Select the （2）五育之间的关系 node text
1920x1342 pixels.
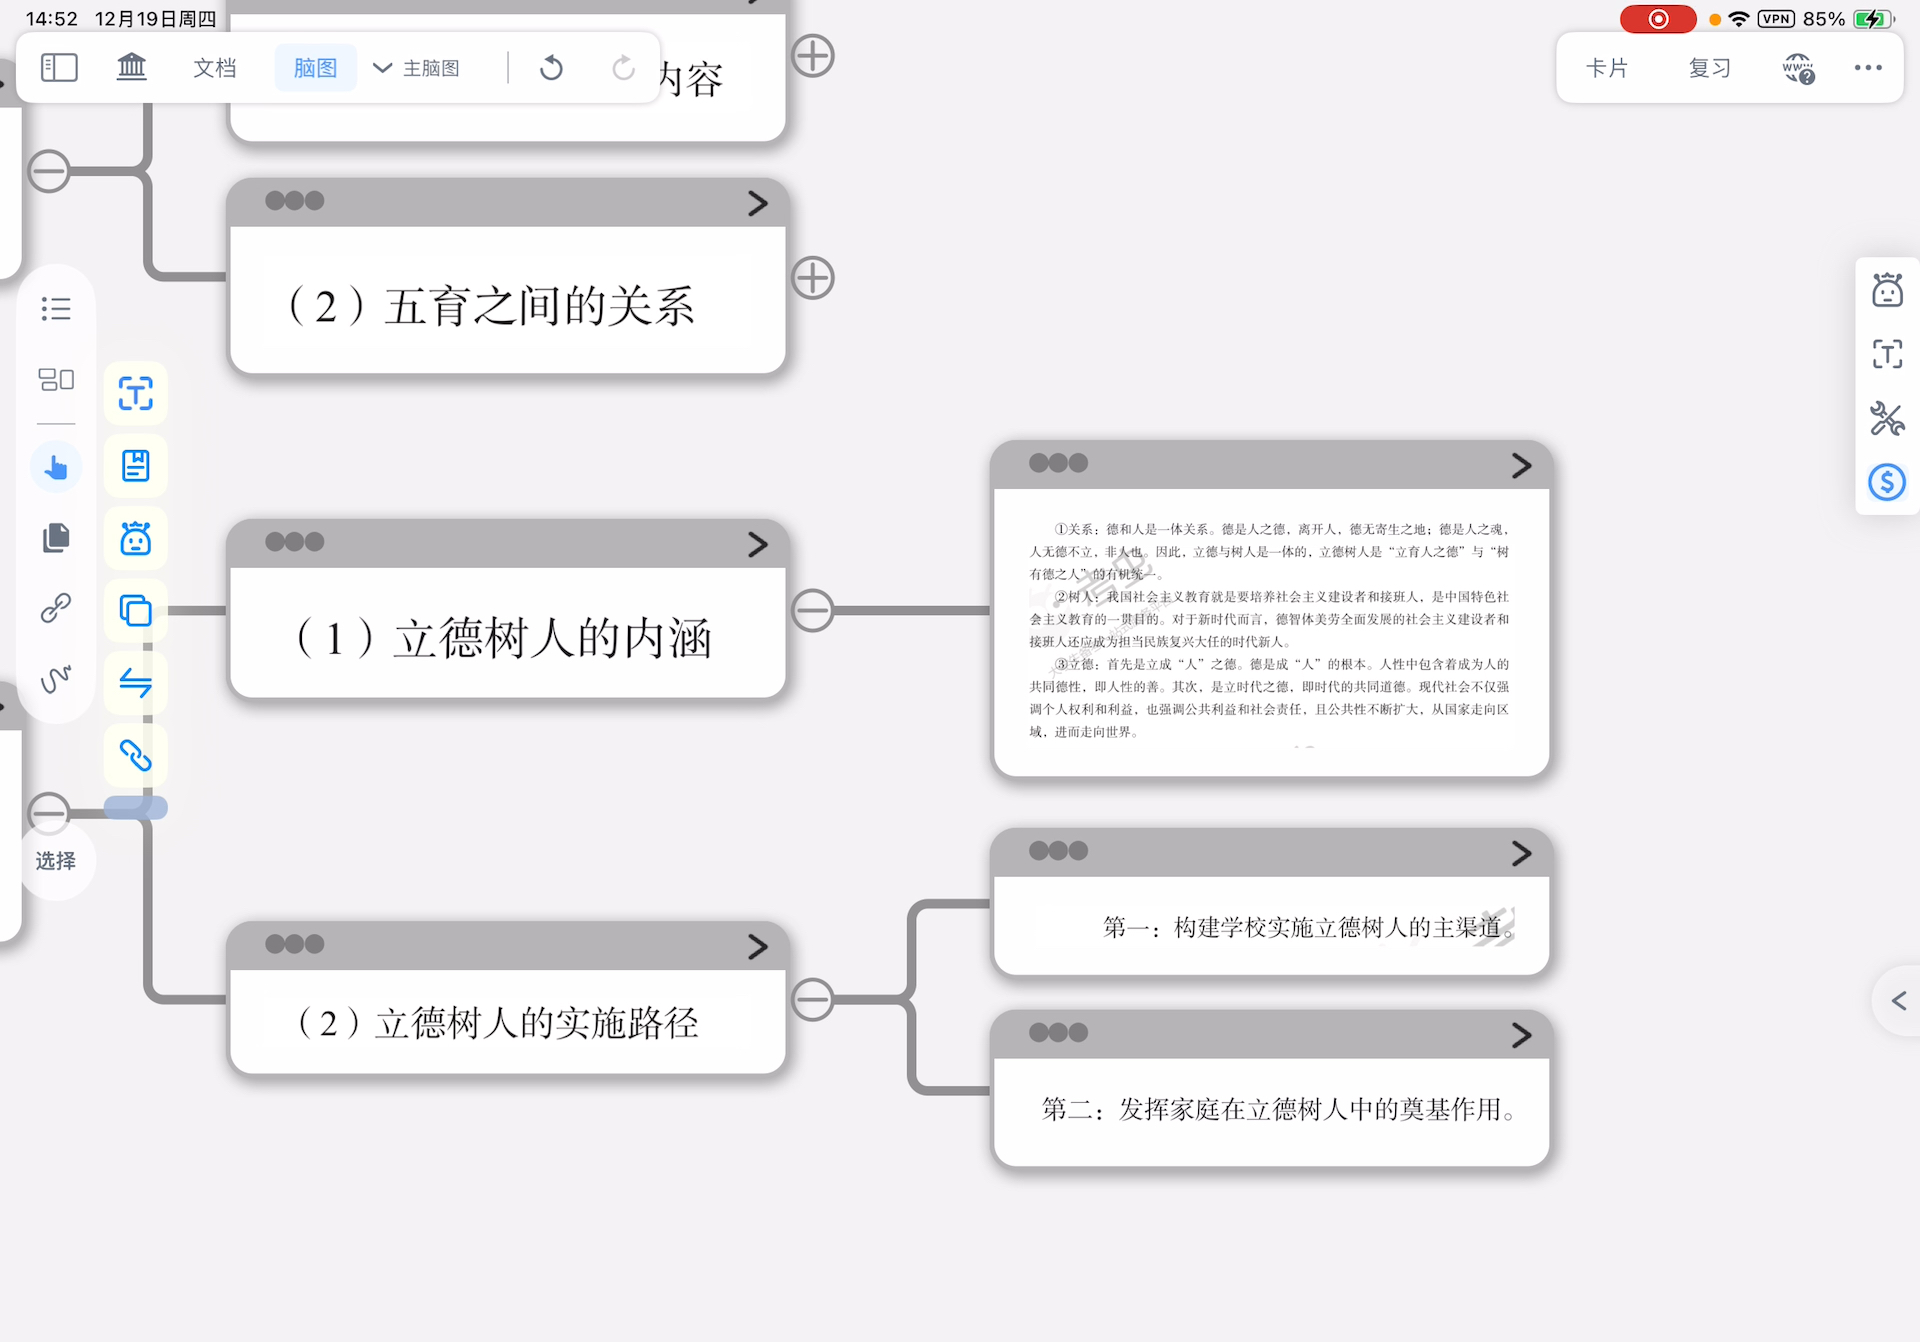click(490, 306)
